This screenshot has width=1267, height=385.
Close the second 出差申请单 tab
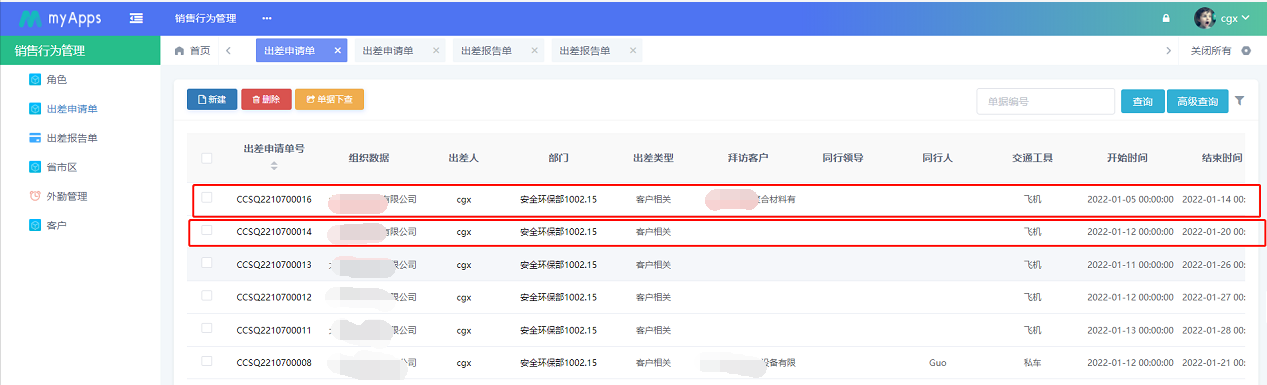tap(435, 50)
